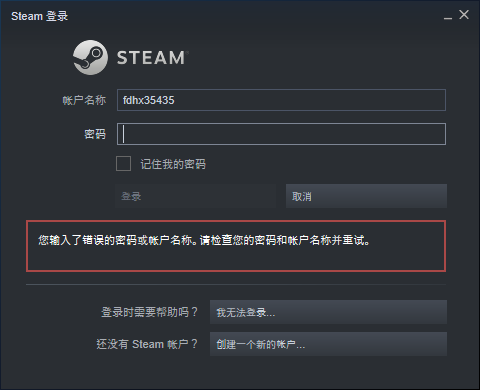480x390 pixels.
Task: Select 创建一个新的帐户... to create an account
Action: coord(328,344)
